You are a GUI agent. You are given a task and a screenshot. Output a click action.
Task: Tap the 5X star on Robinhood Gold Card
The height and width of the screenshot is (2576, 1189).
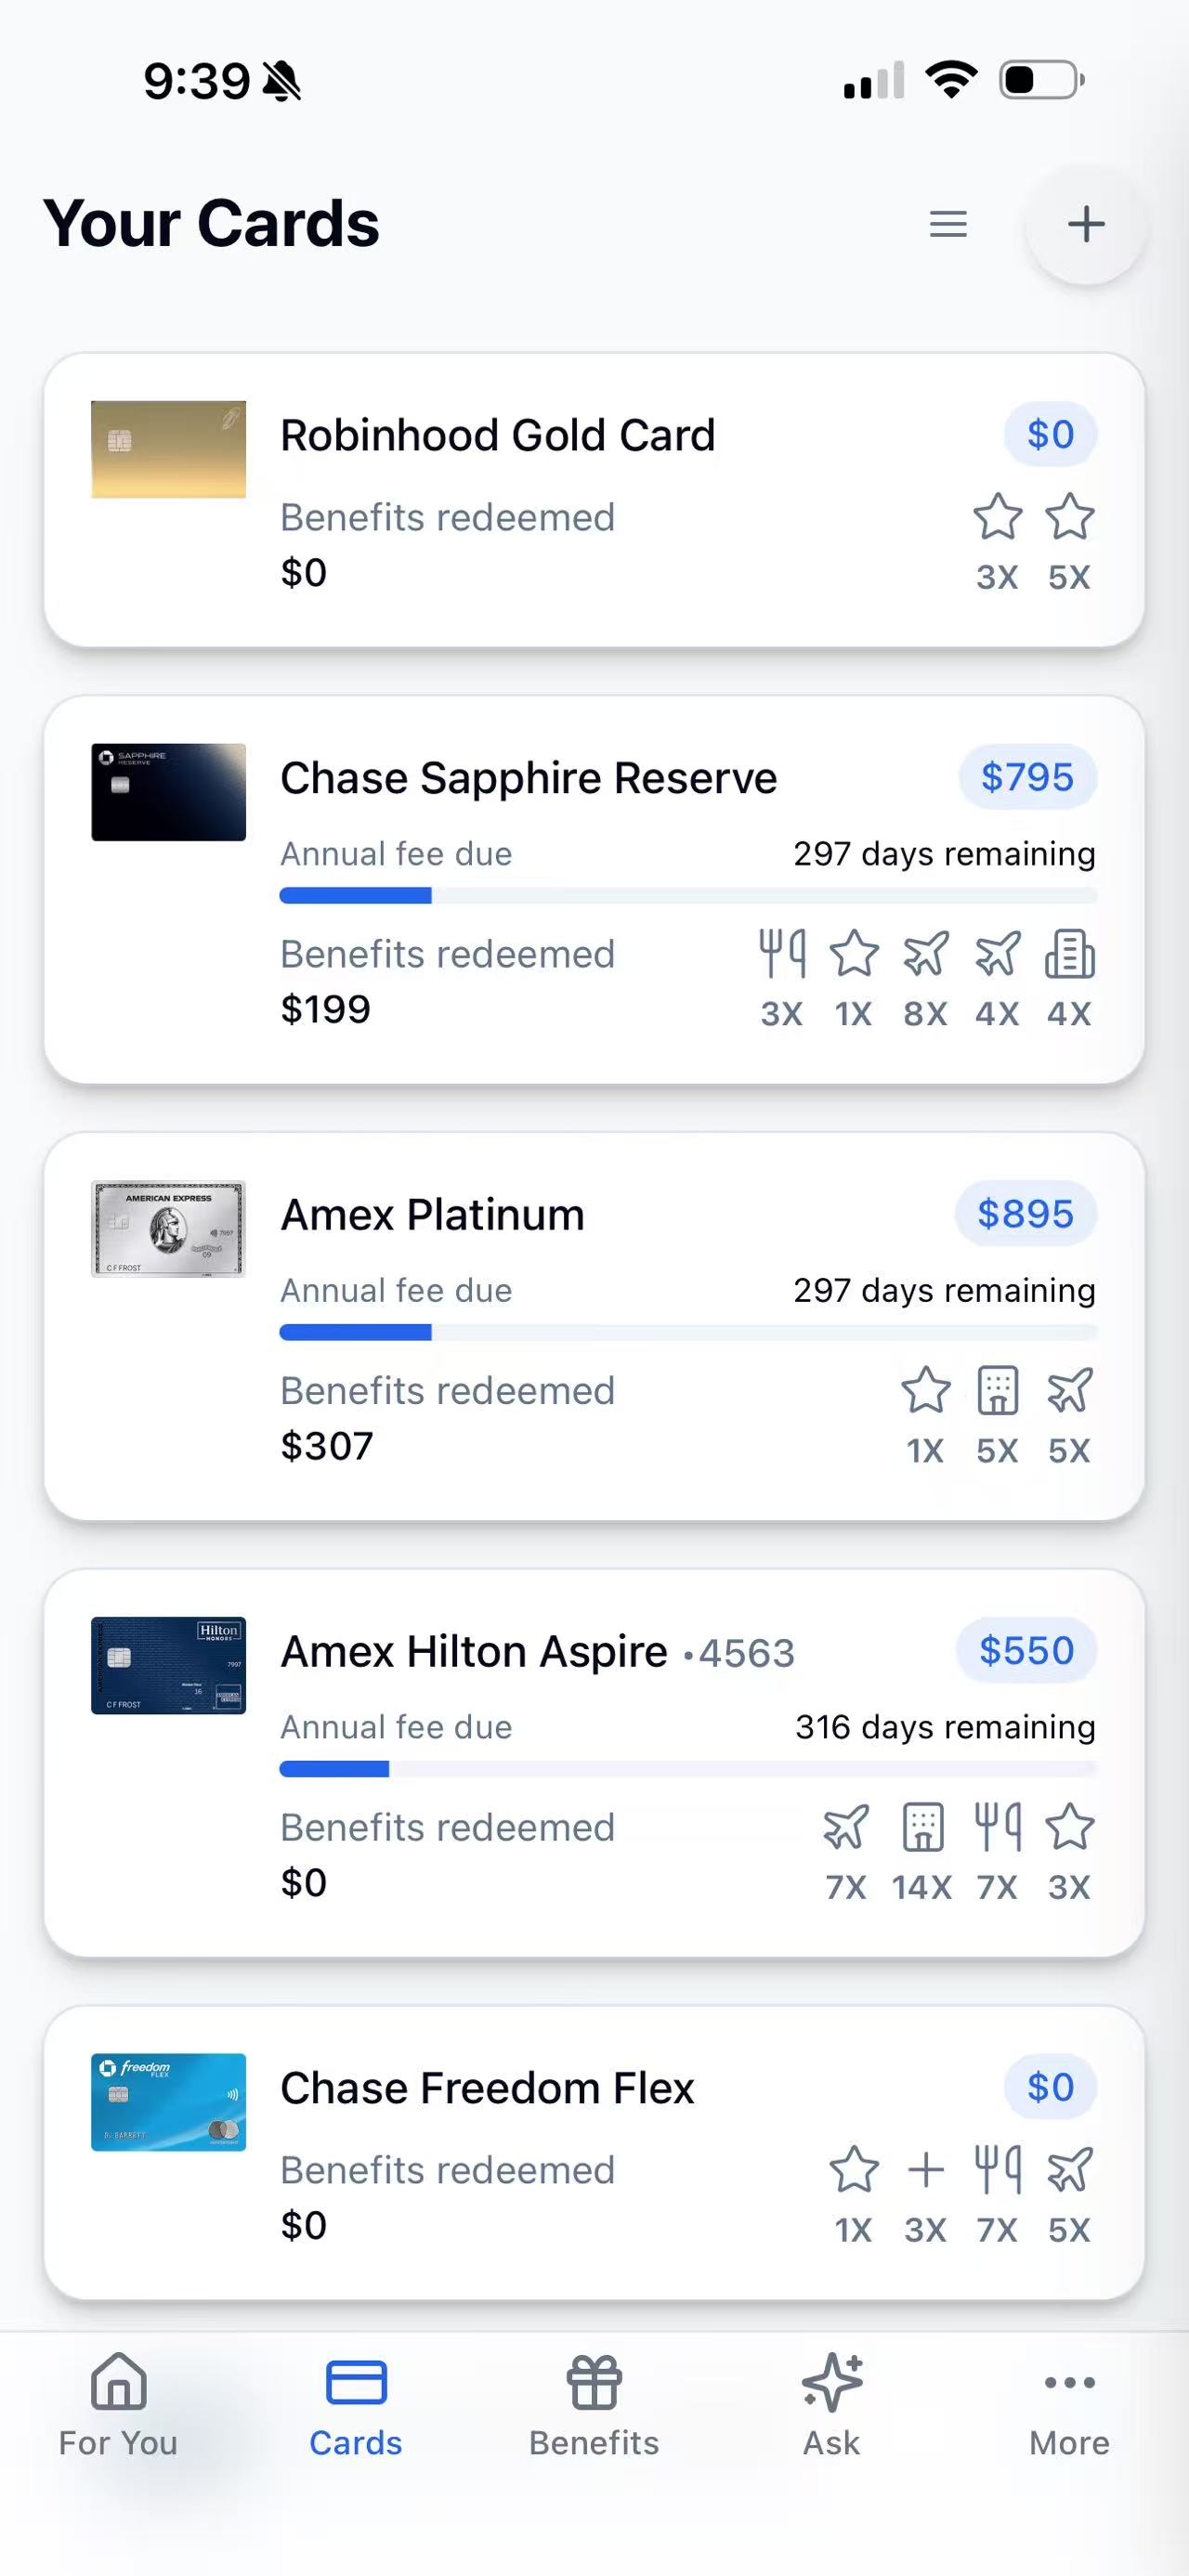point(1069,517)
